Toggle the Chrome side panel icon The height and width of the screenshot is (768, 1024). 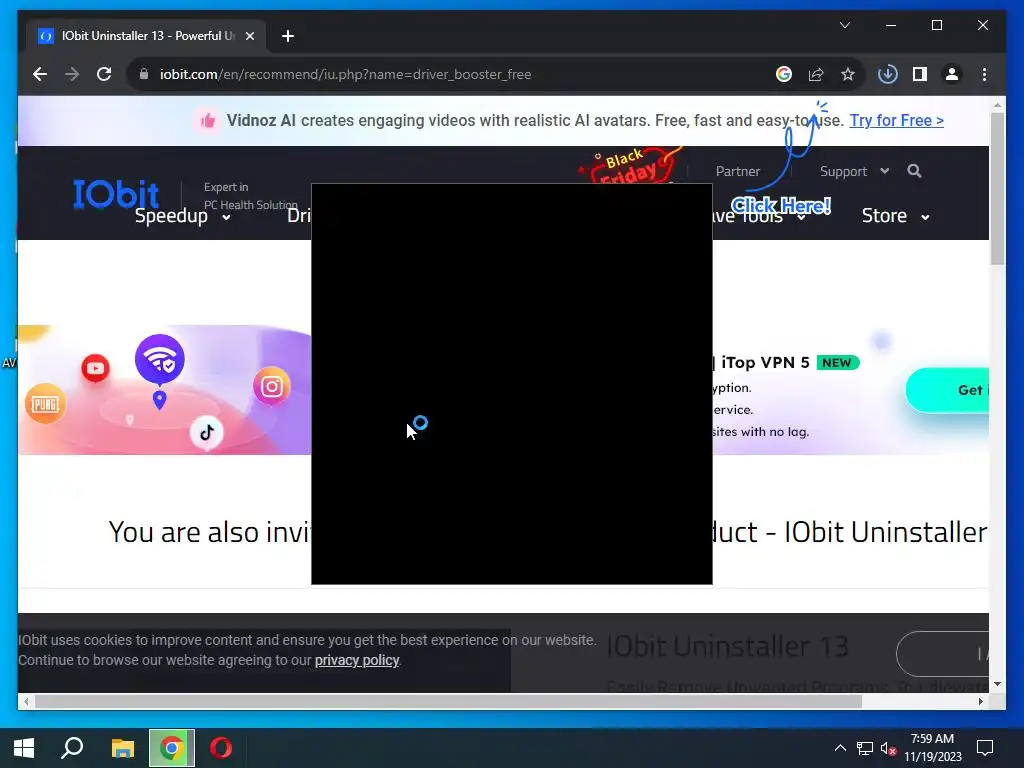[920, 74]
